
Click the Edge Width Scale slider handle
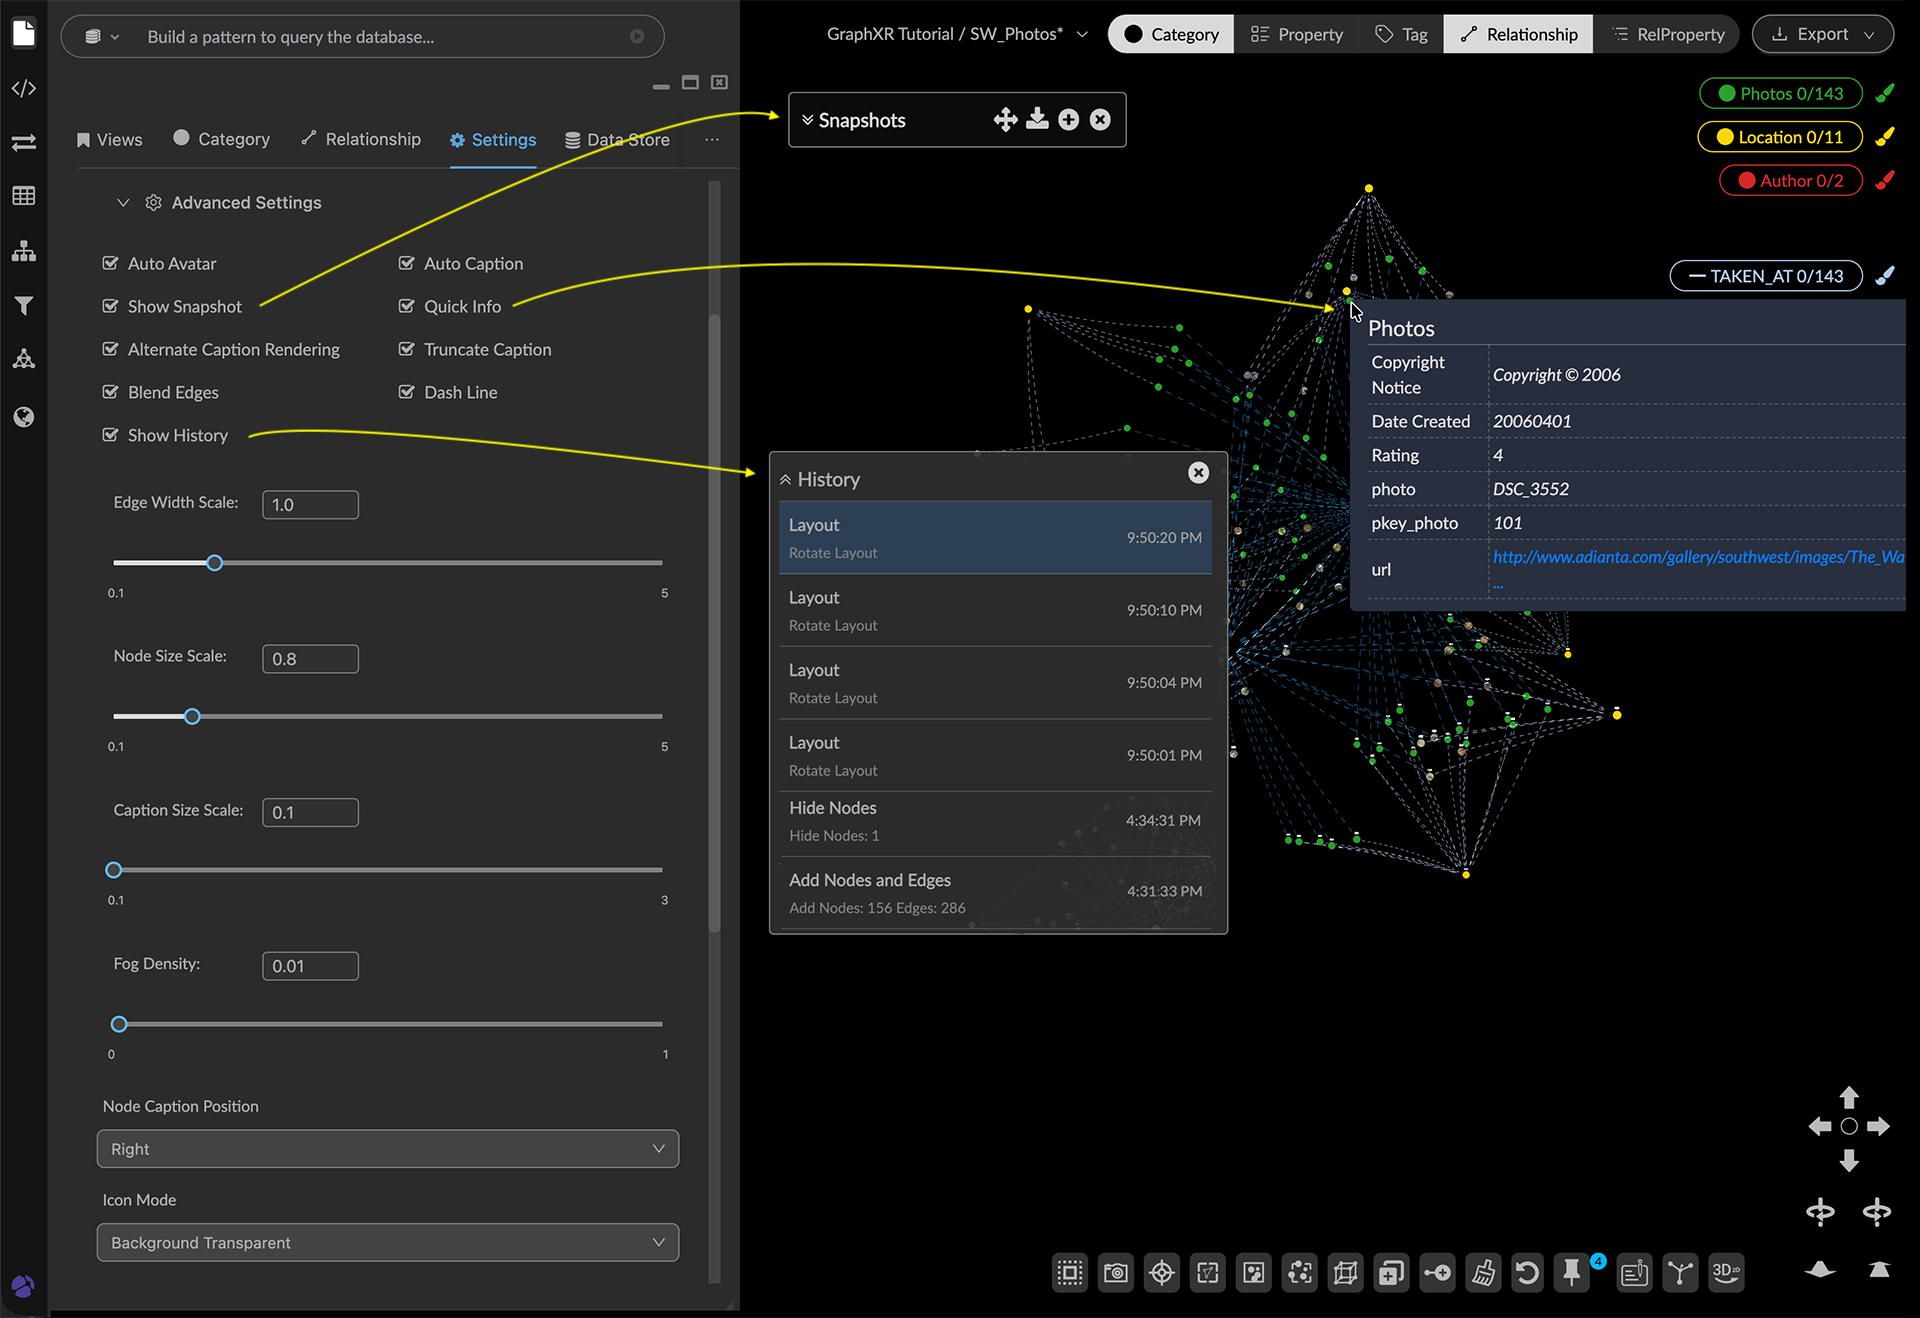tap(214, 563)
